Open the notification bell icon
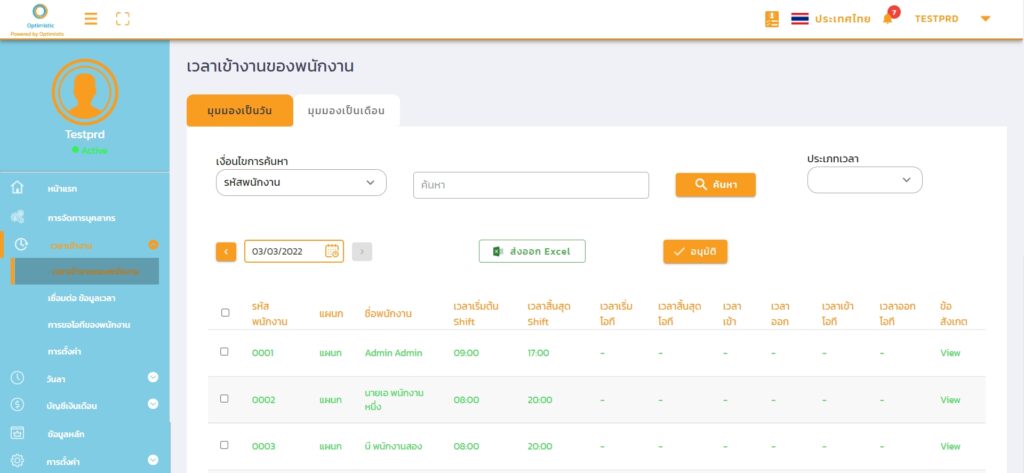This screenshot has width=1024, height=473. coord(887,18)
